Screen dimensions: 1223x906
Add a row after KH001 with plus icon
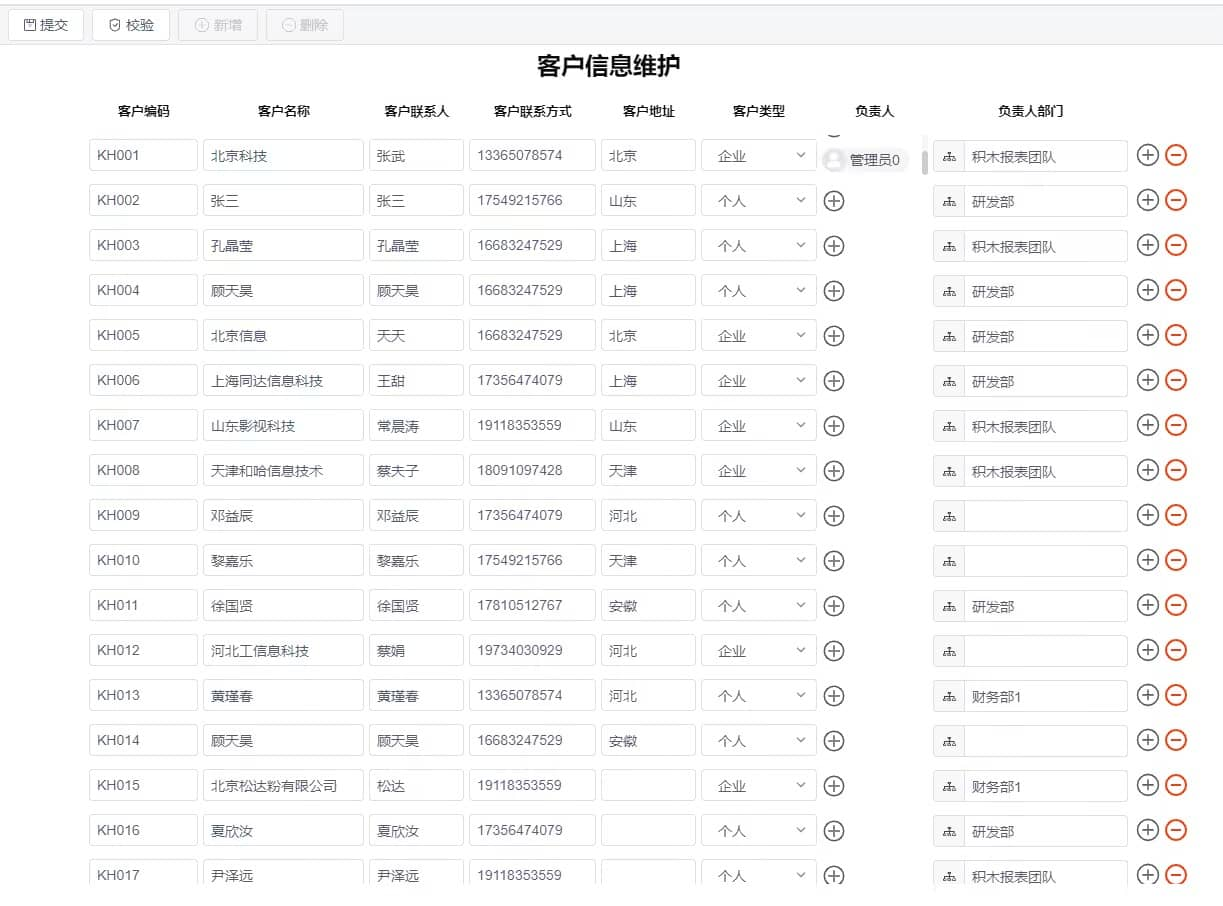click(x=1148, y=155)
